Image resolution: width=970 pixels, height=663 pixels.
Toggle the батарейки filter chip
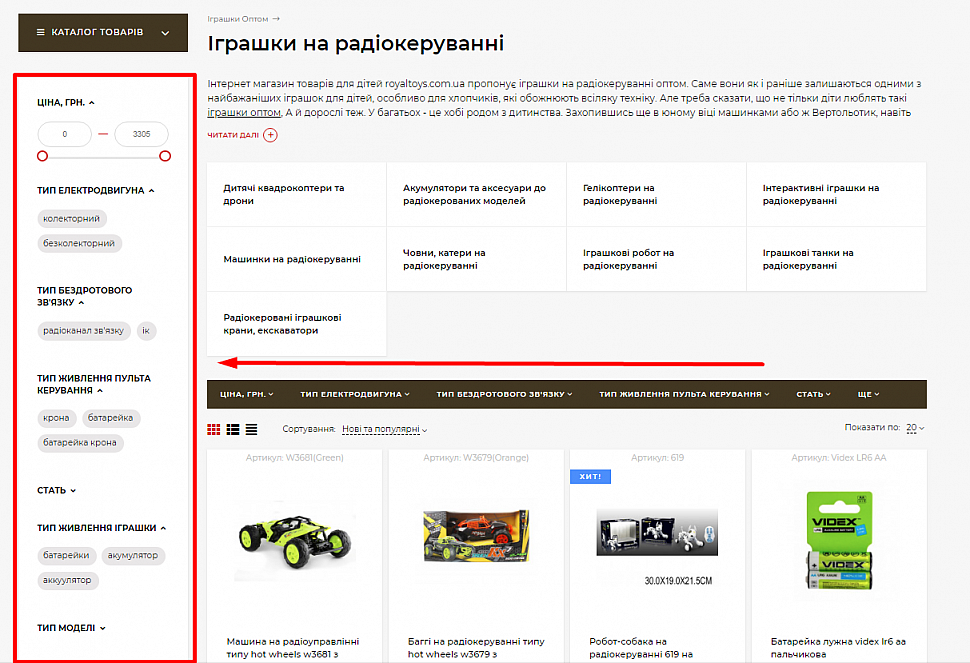point(66,555)
